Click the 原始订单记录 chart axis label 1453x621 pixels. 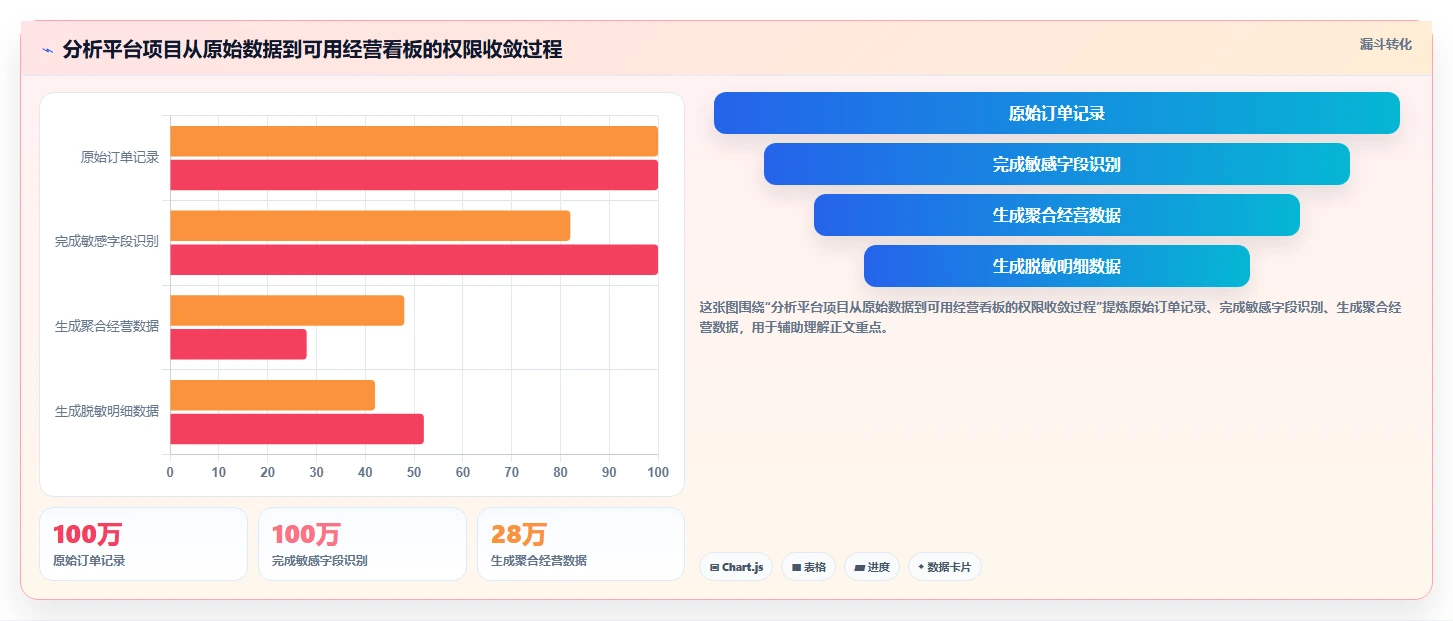click(x=120, y=157)
